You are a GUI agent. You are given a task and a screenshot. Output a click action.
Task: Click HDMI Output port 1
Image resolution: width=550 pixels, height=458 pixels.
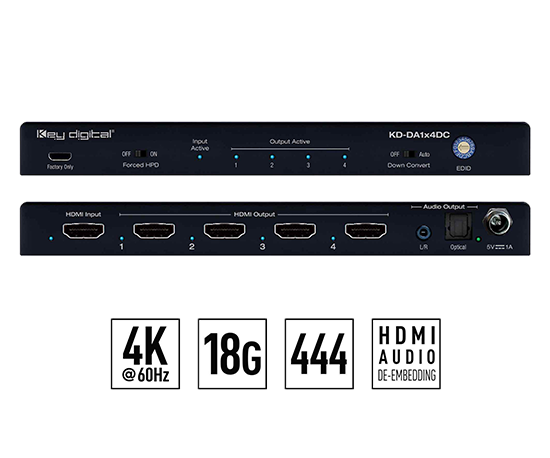154,231
